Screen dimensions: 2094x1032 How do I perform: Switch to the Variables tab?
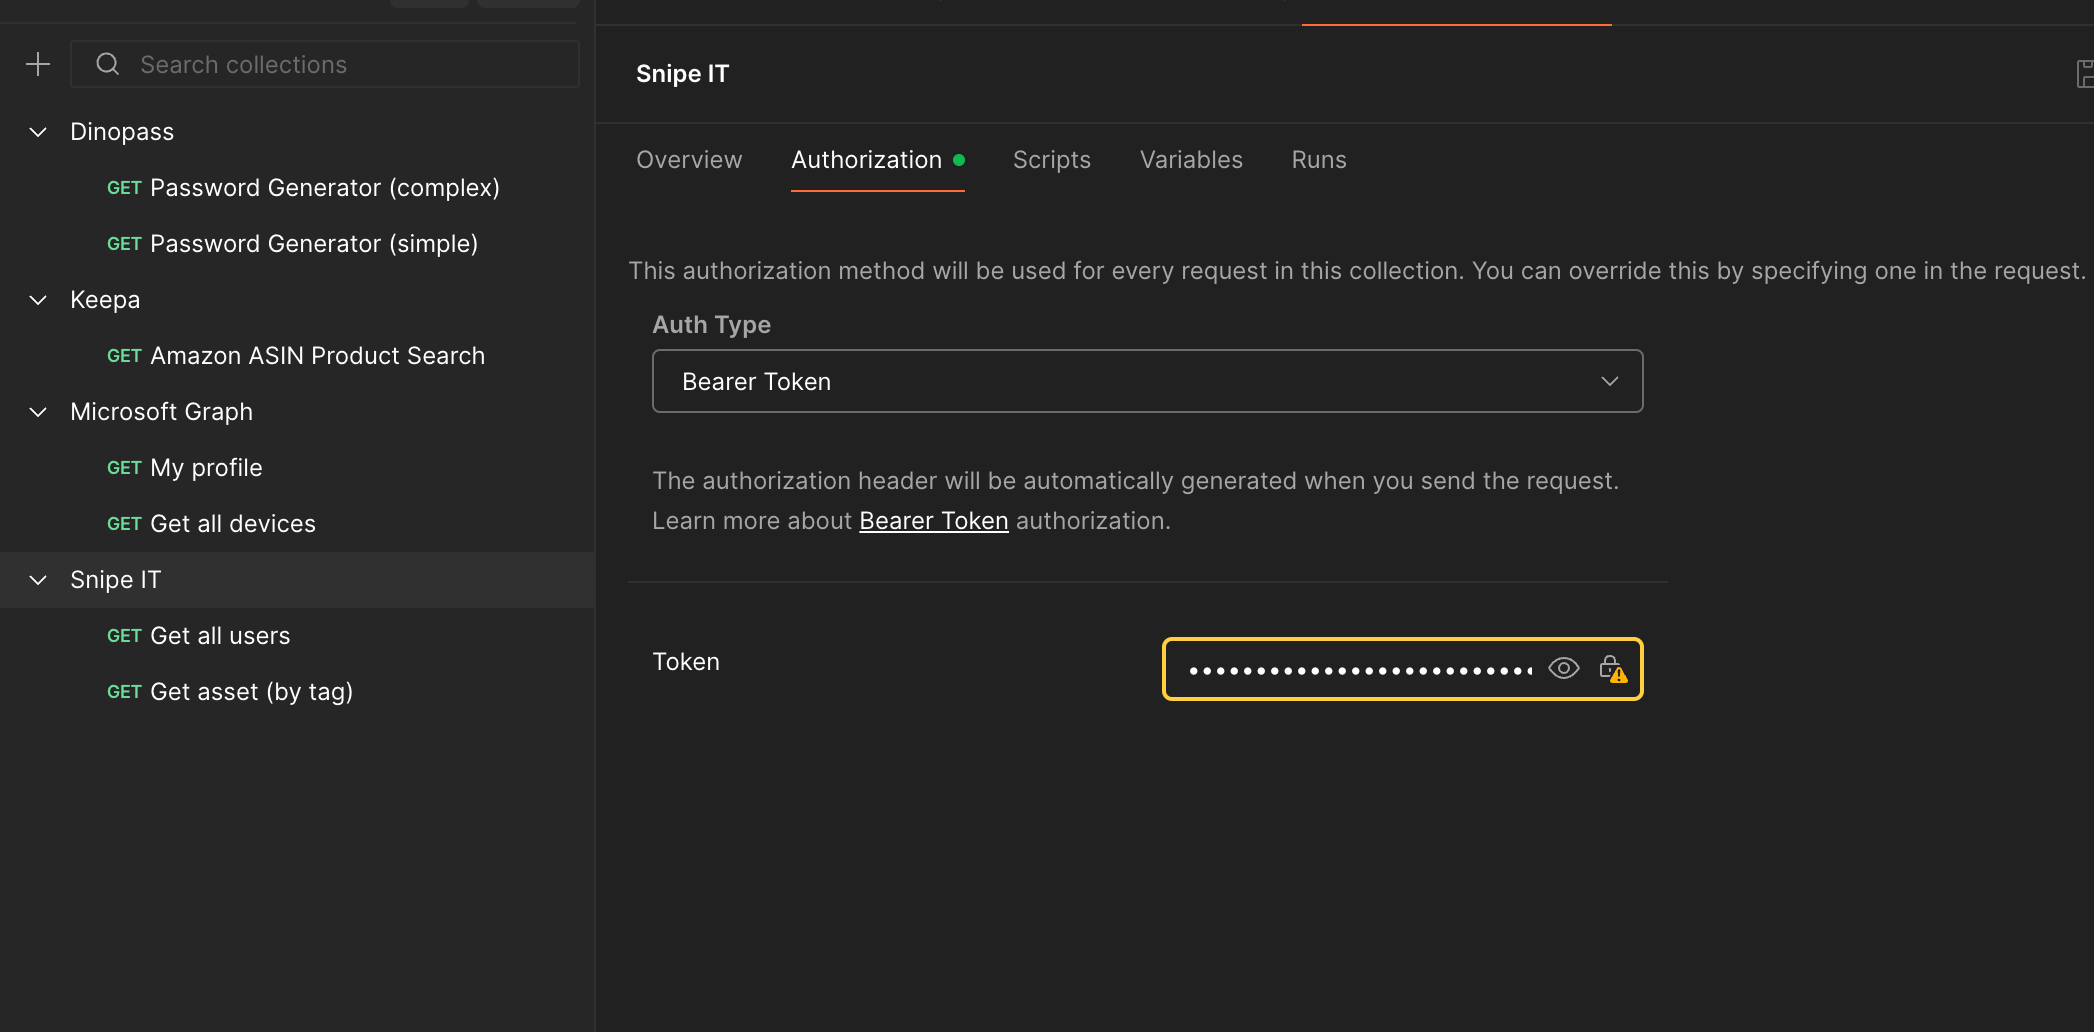[x=1191, y=160]
